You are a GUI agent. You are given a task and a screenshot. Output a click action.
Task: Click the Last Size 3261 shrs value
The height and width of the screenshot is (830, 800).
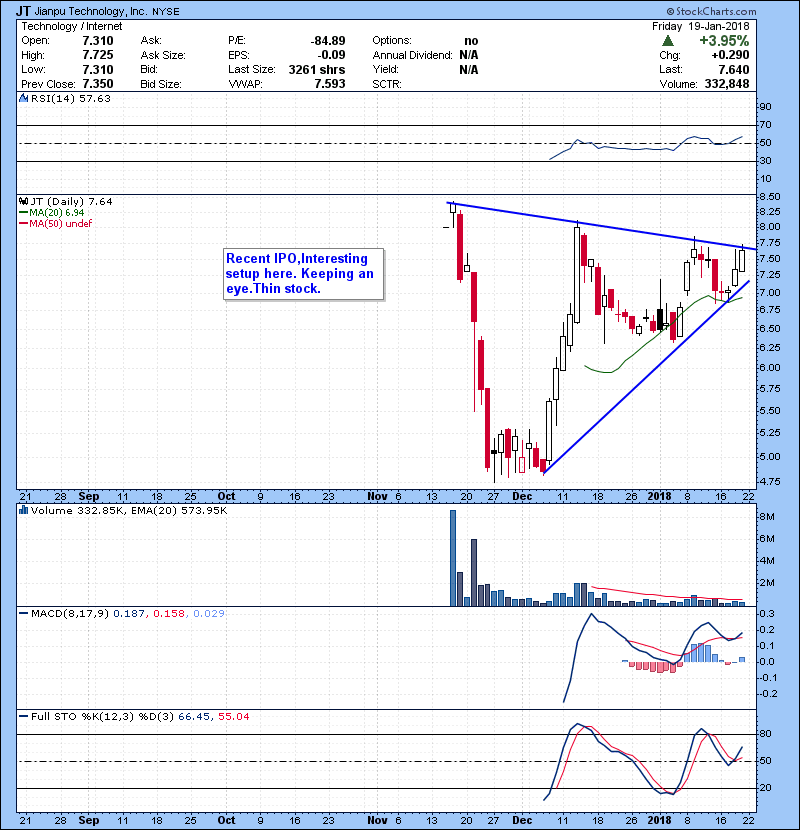point(317,69)
